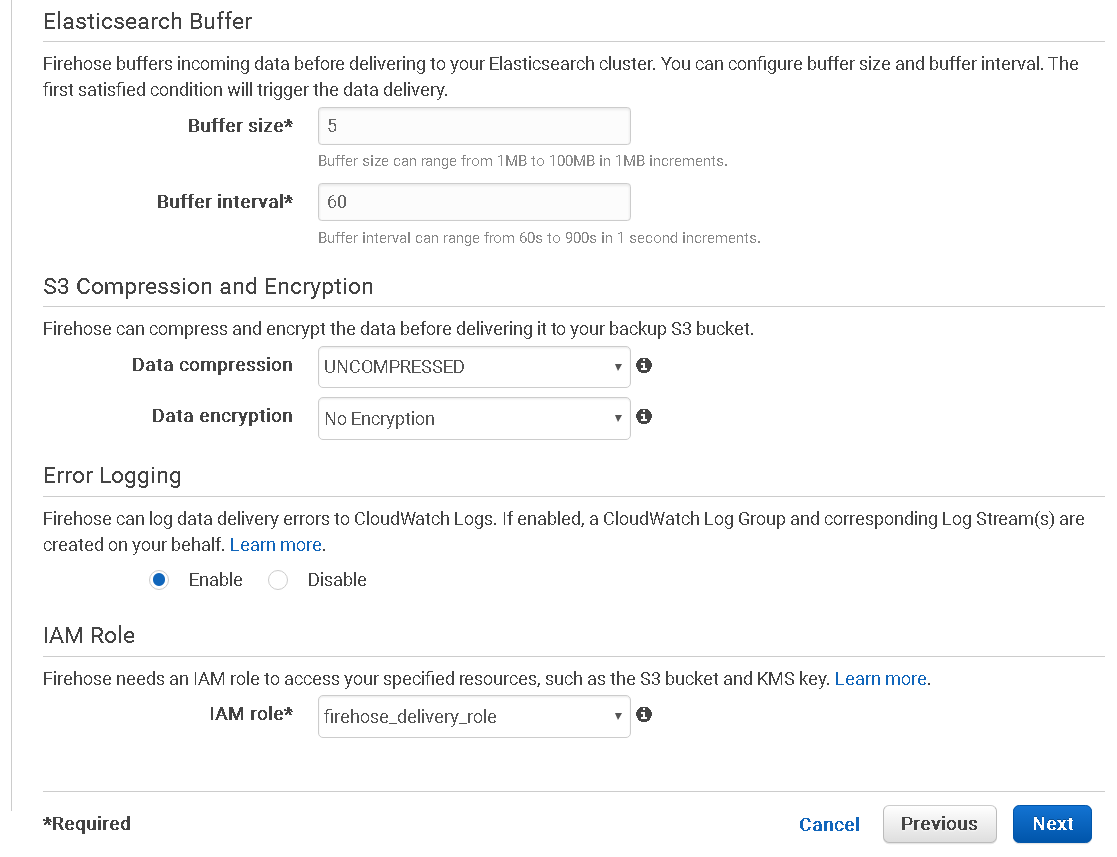The width and height of the screenshot is (1117, 857).
Task: Open the Data encryption No Encryption dropdown
Action: (x=474, y=418)
